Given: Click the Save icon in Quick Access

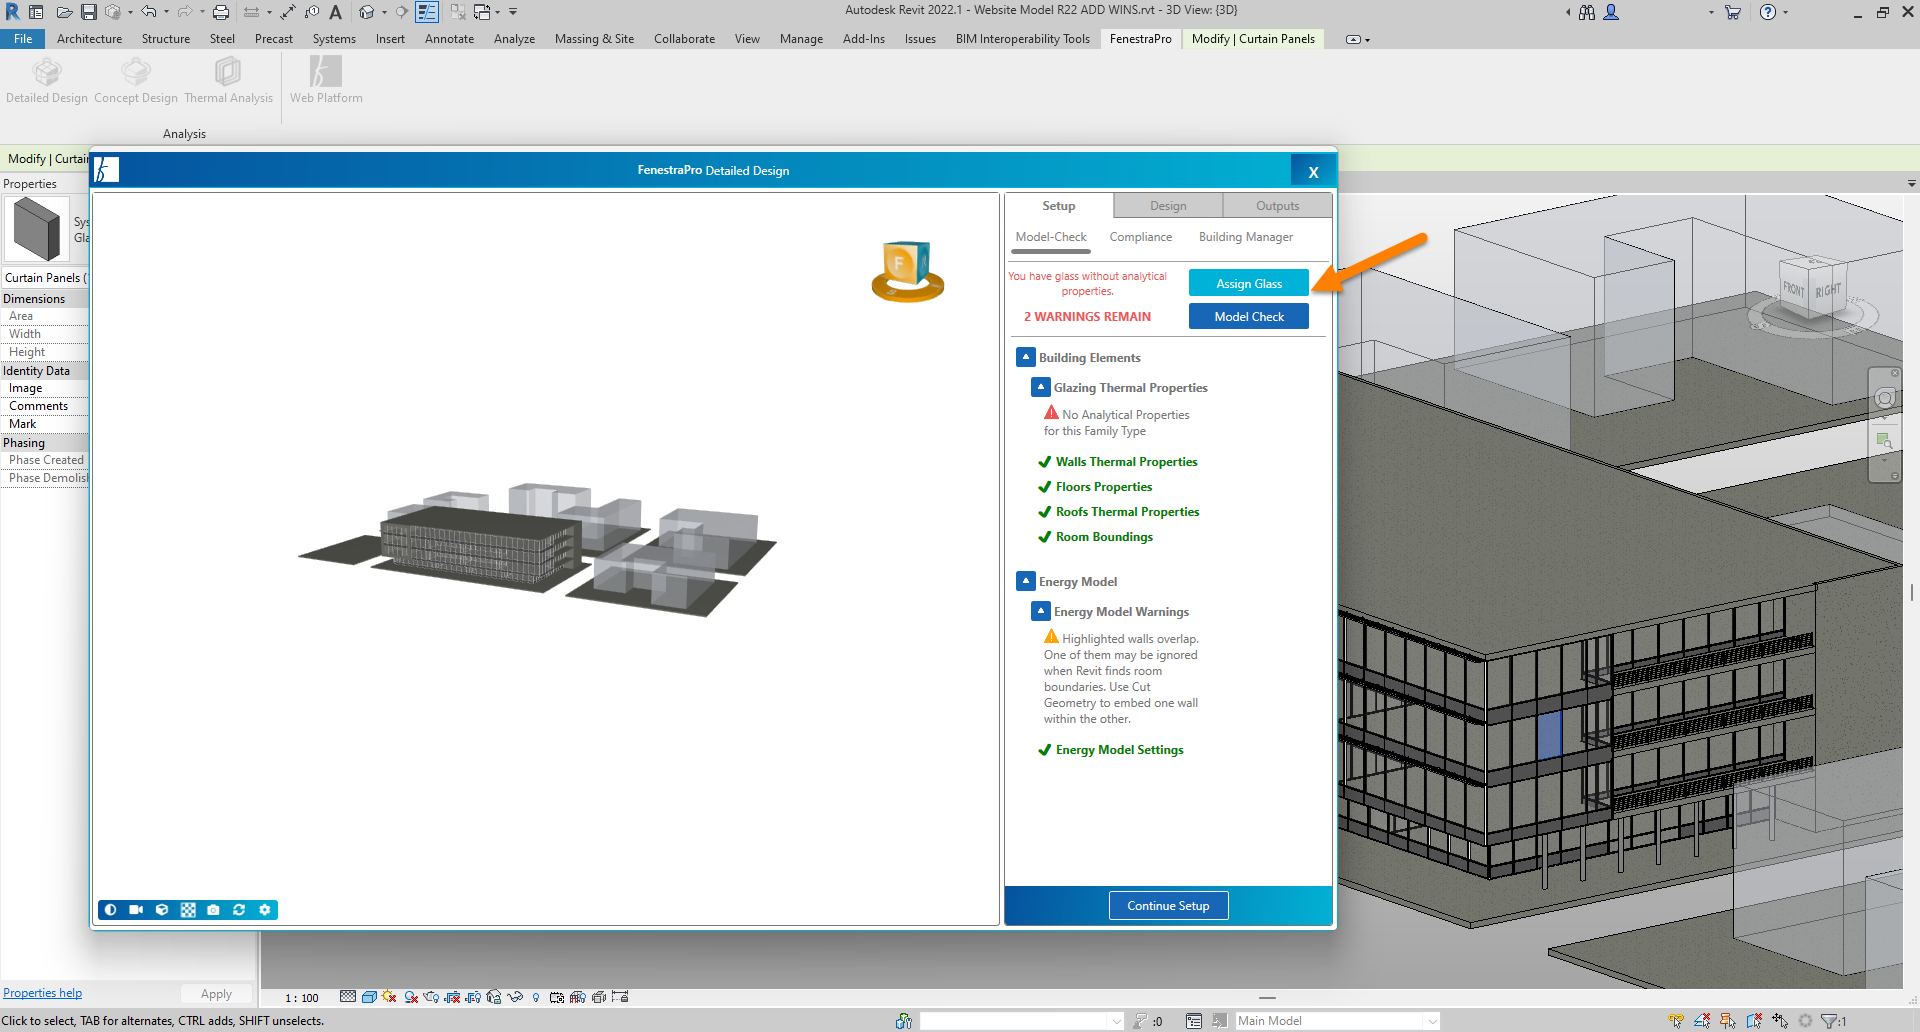Looking at the screenshot, I should (x=89, y=12).
